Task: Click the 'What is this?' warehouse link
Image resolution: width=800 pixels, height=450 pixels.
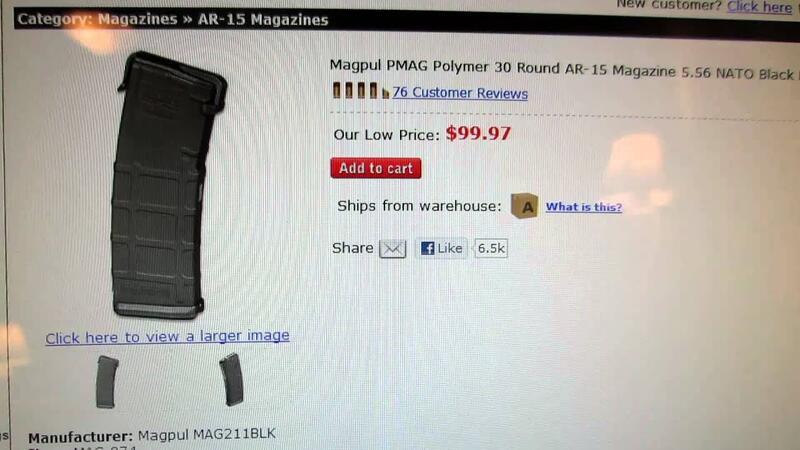Action: click(x=584, y=207)
